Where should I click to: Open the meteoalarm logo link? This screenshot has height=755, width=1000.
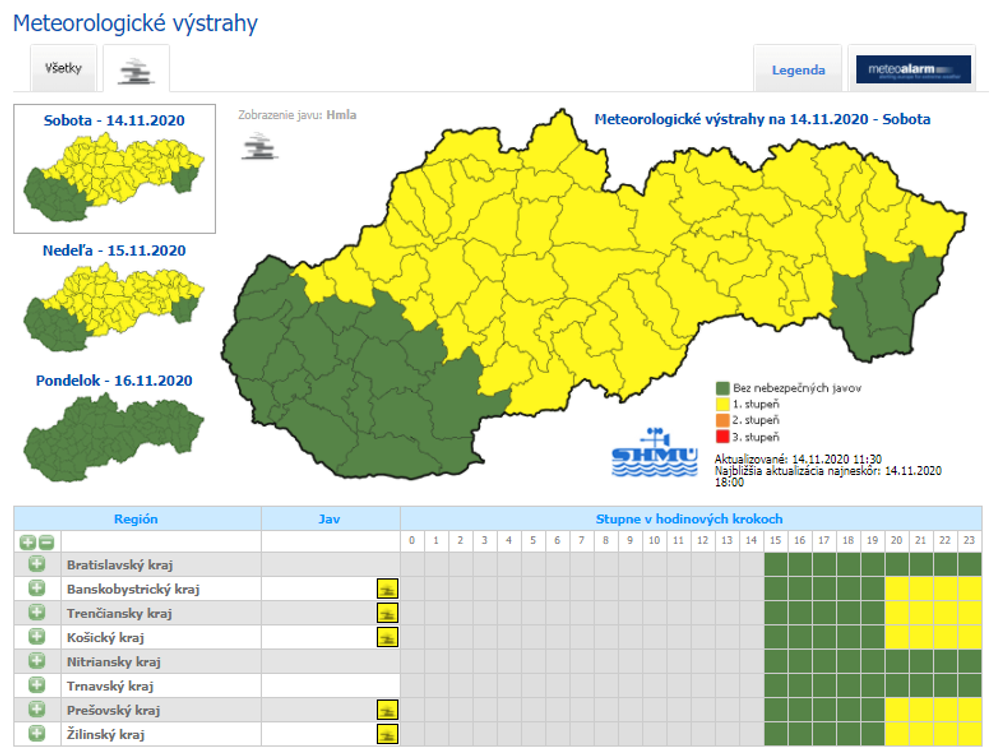click(913, 69)
